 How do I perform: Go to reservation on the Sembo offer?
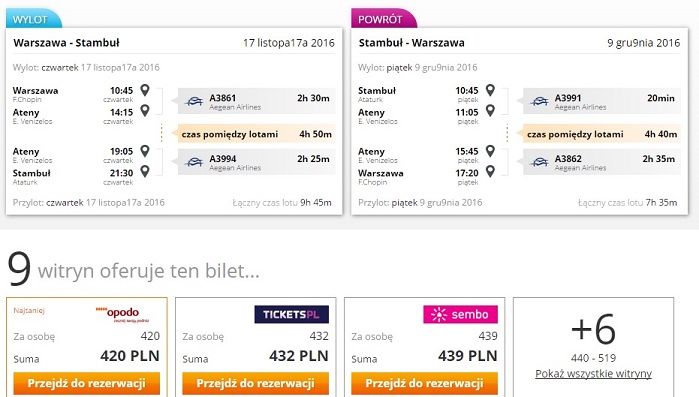(424, 383)
